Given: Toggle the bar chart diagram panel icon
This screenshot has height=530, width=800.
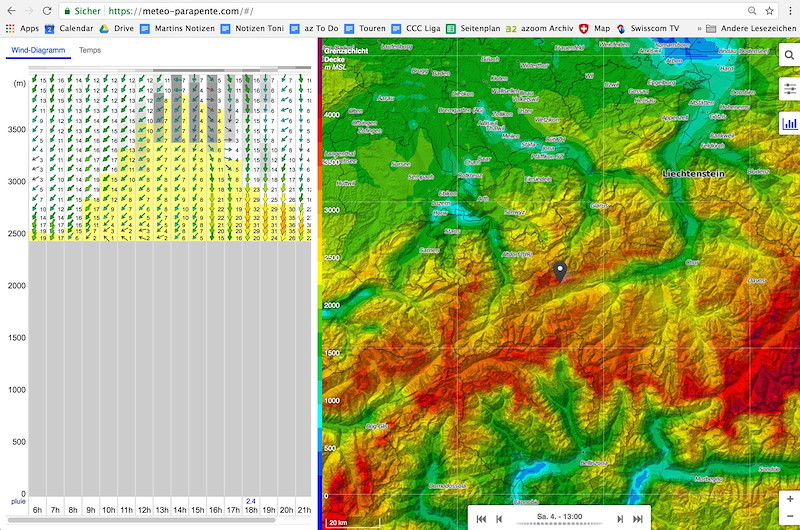Looking at the screenshot, I should tap(790, 123).
